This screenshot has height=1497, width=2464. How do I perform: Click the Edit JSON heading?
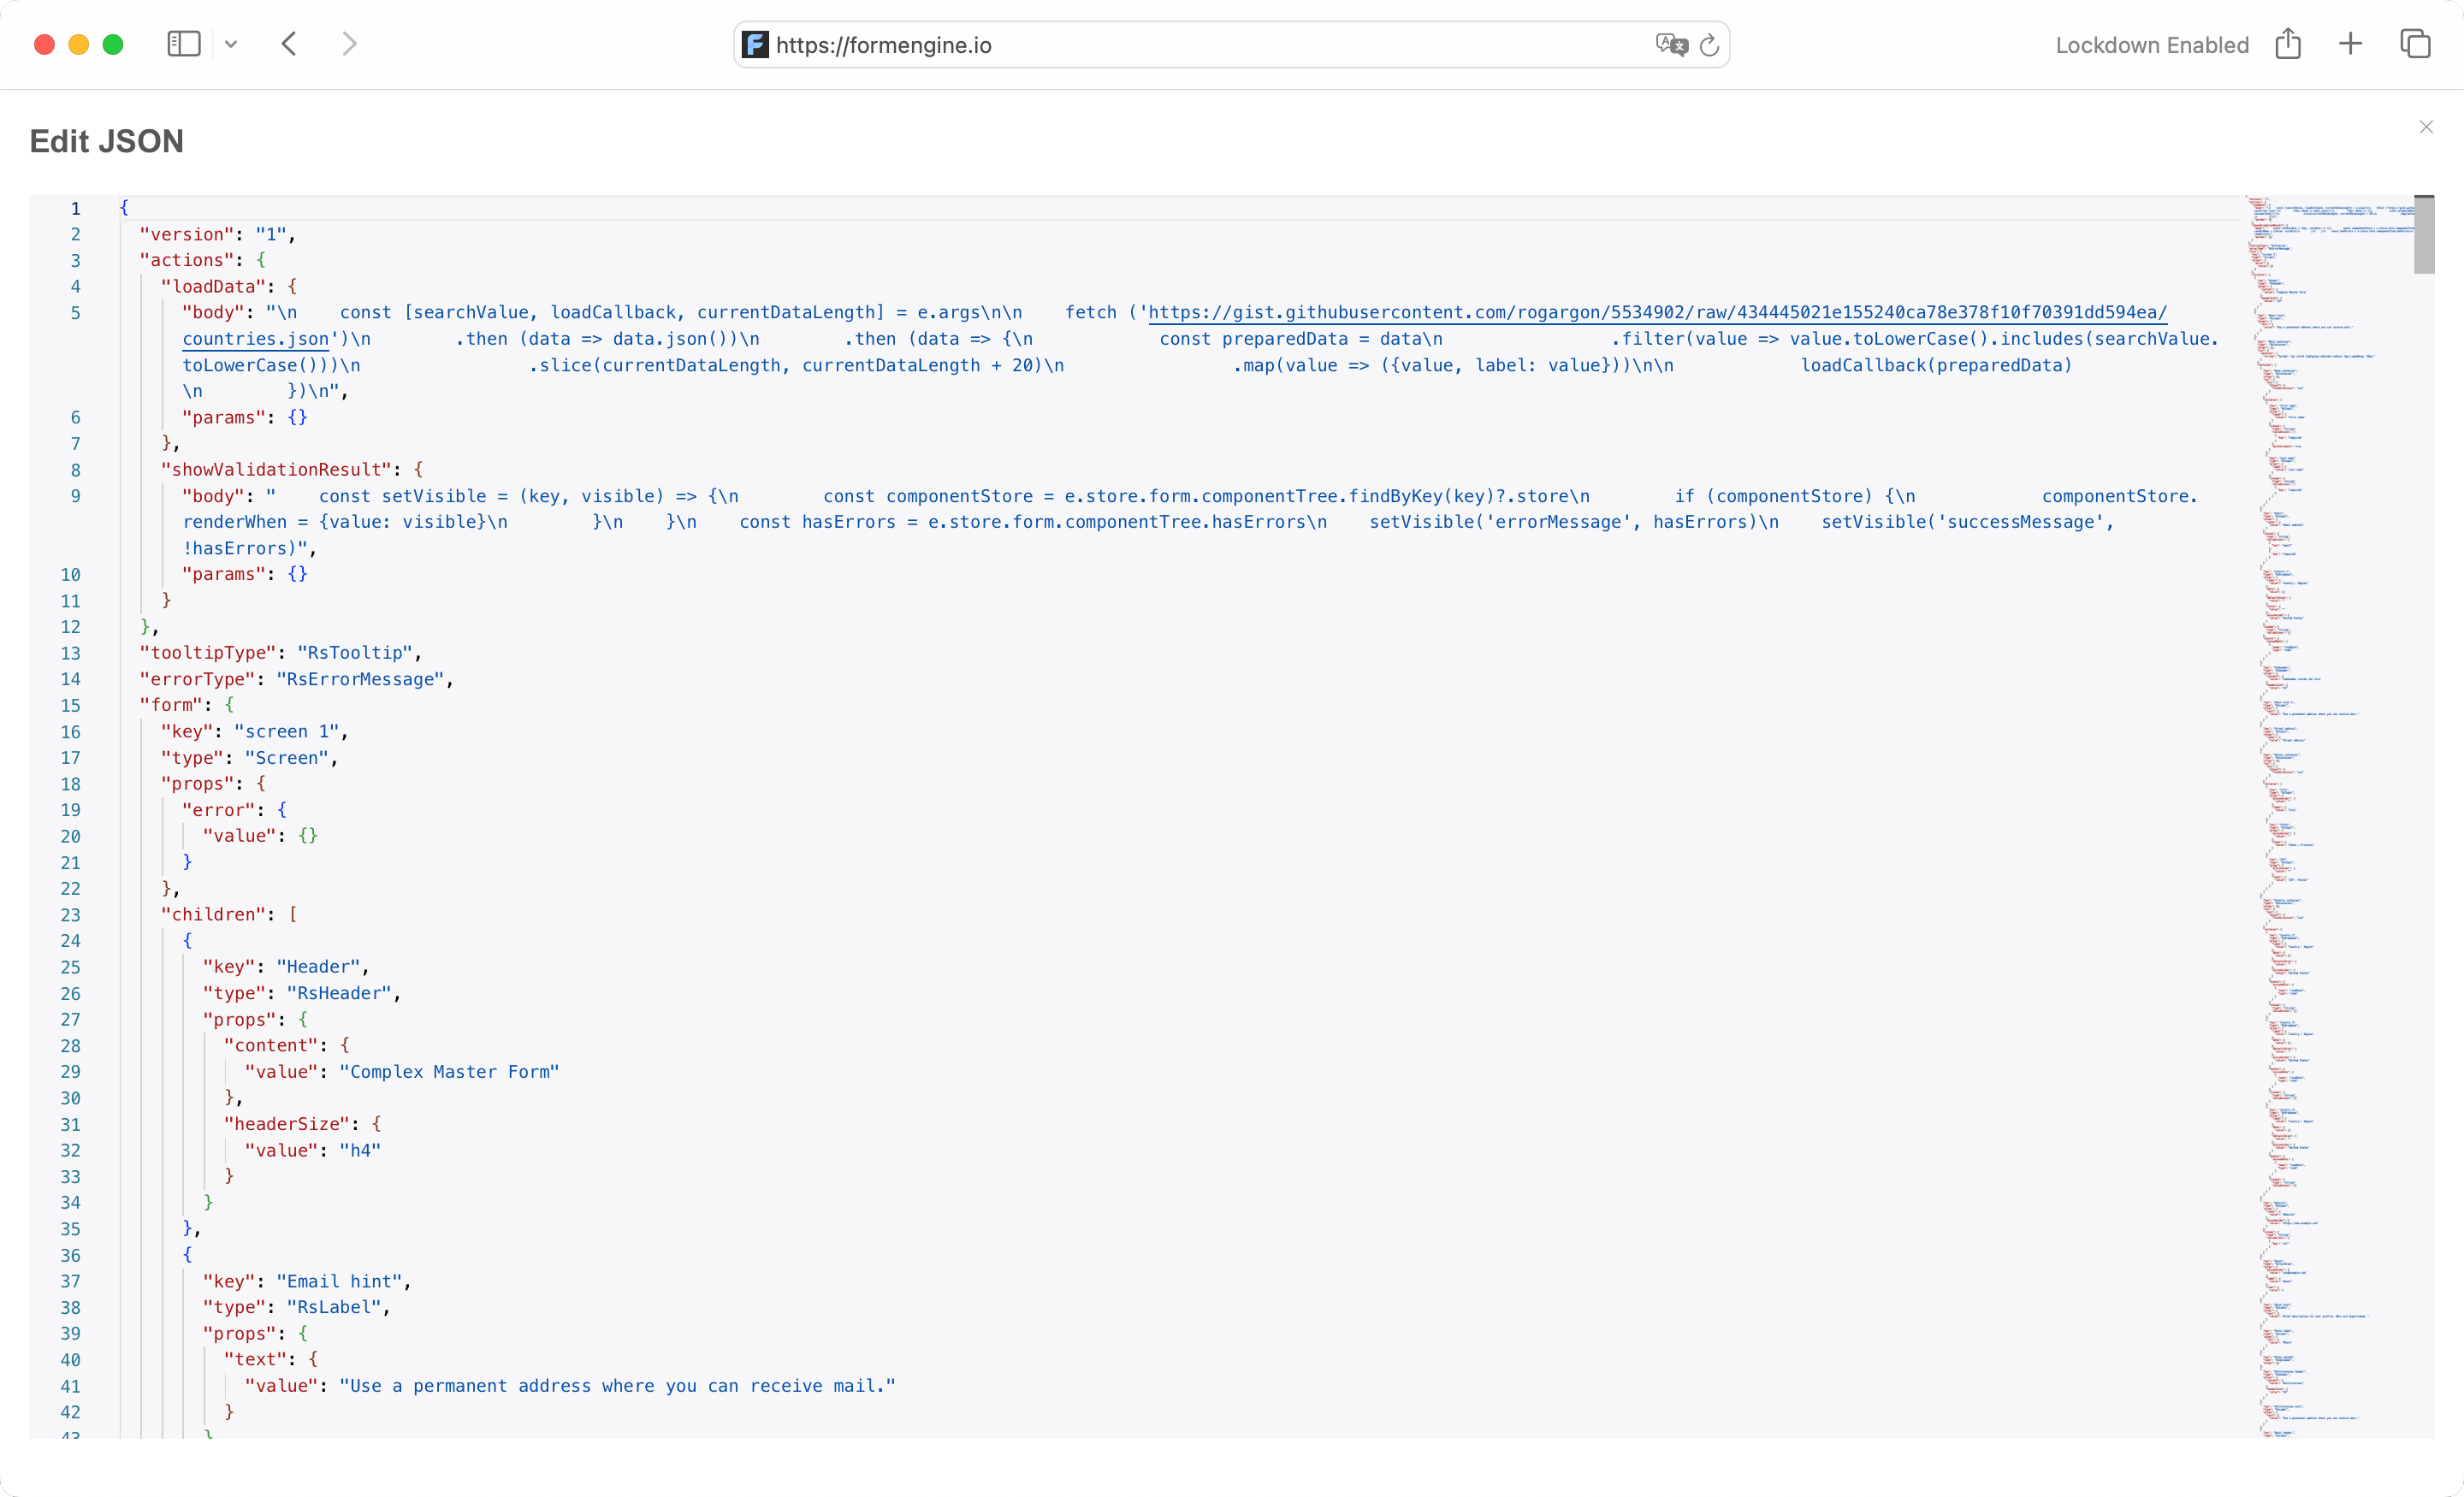[x=107, y=141]
